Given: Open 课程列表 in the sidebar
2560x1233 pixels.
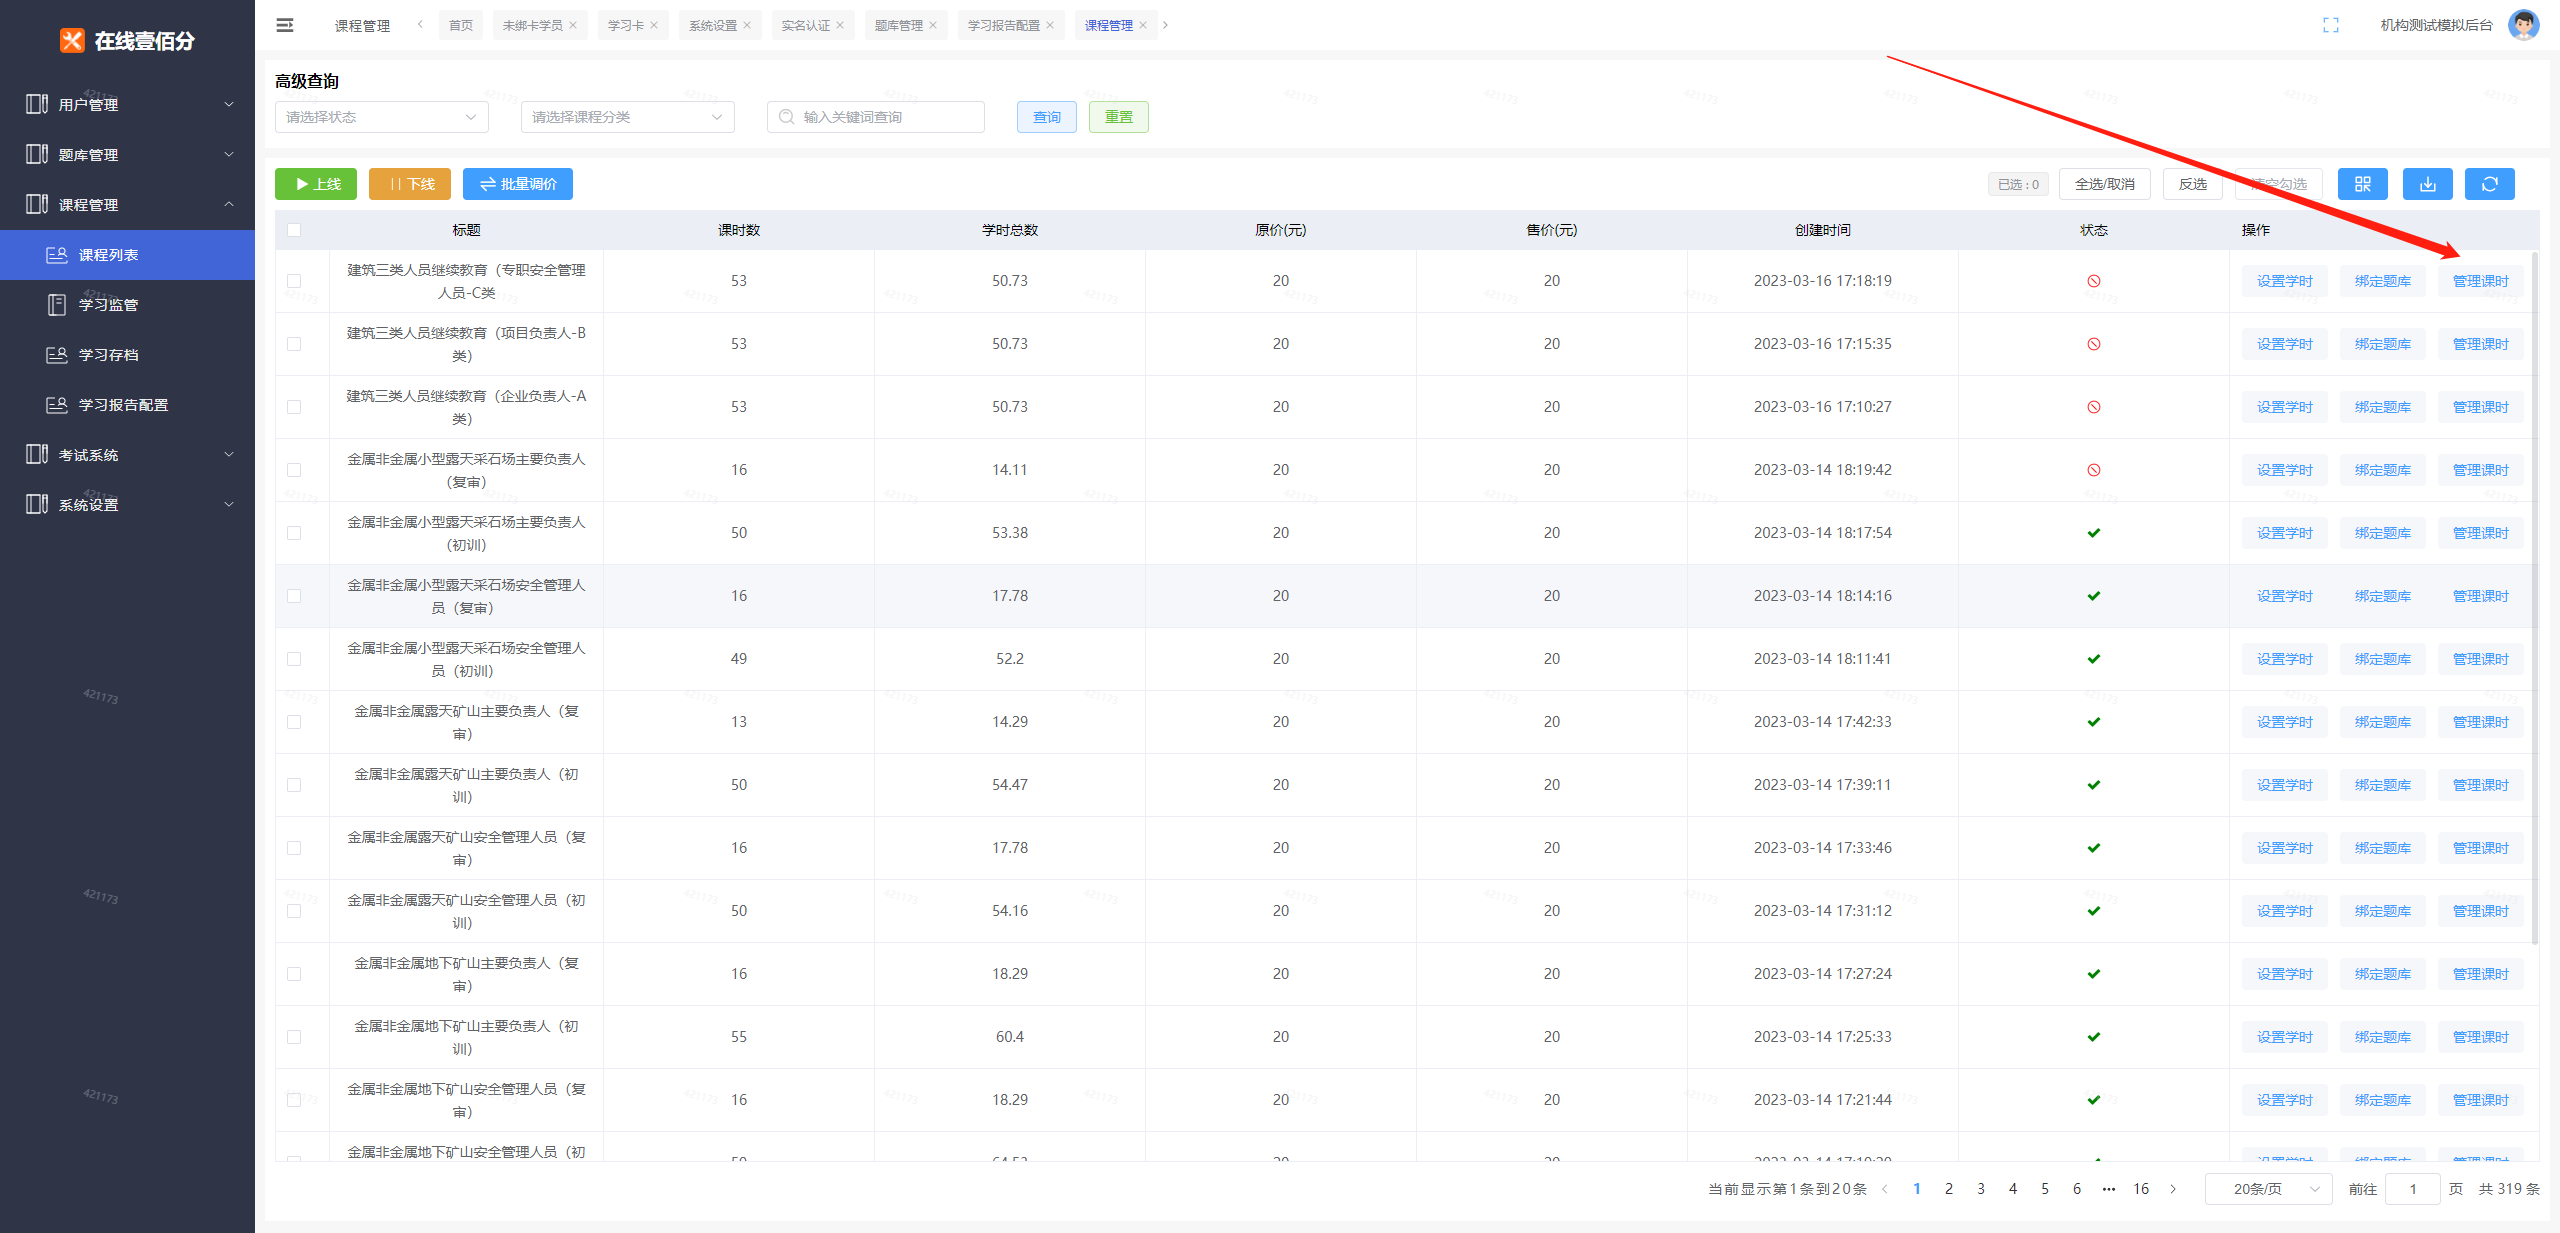Looking at the screenshot, I should (127, 255).
